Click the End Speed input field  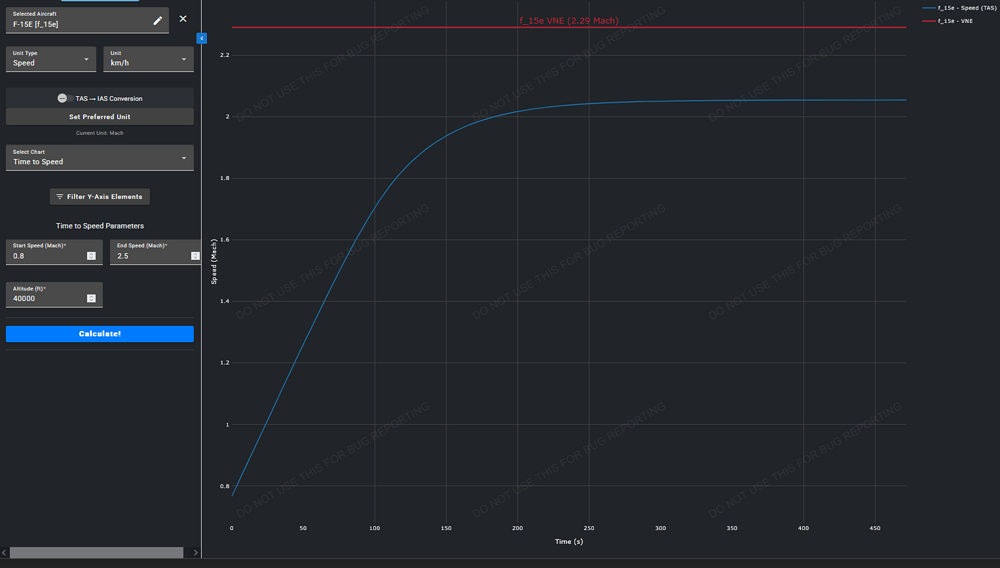[156, 252]
